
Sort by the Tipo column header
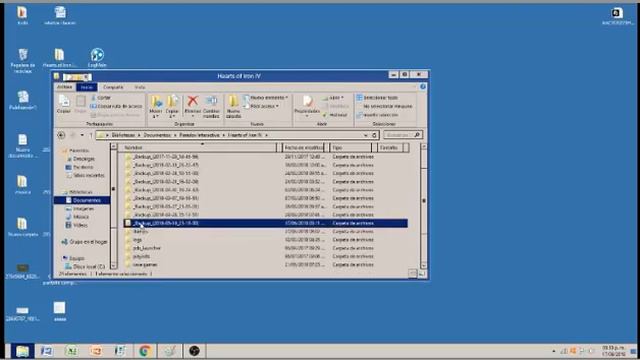pyautogui.click(x=351, y=147)
